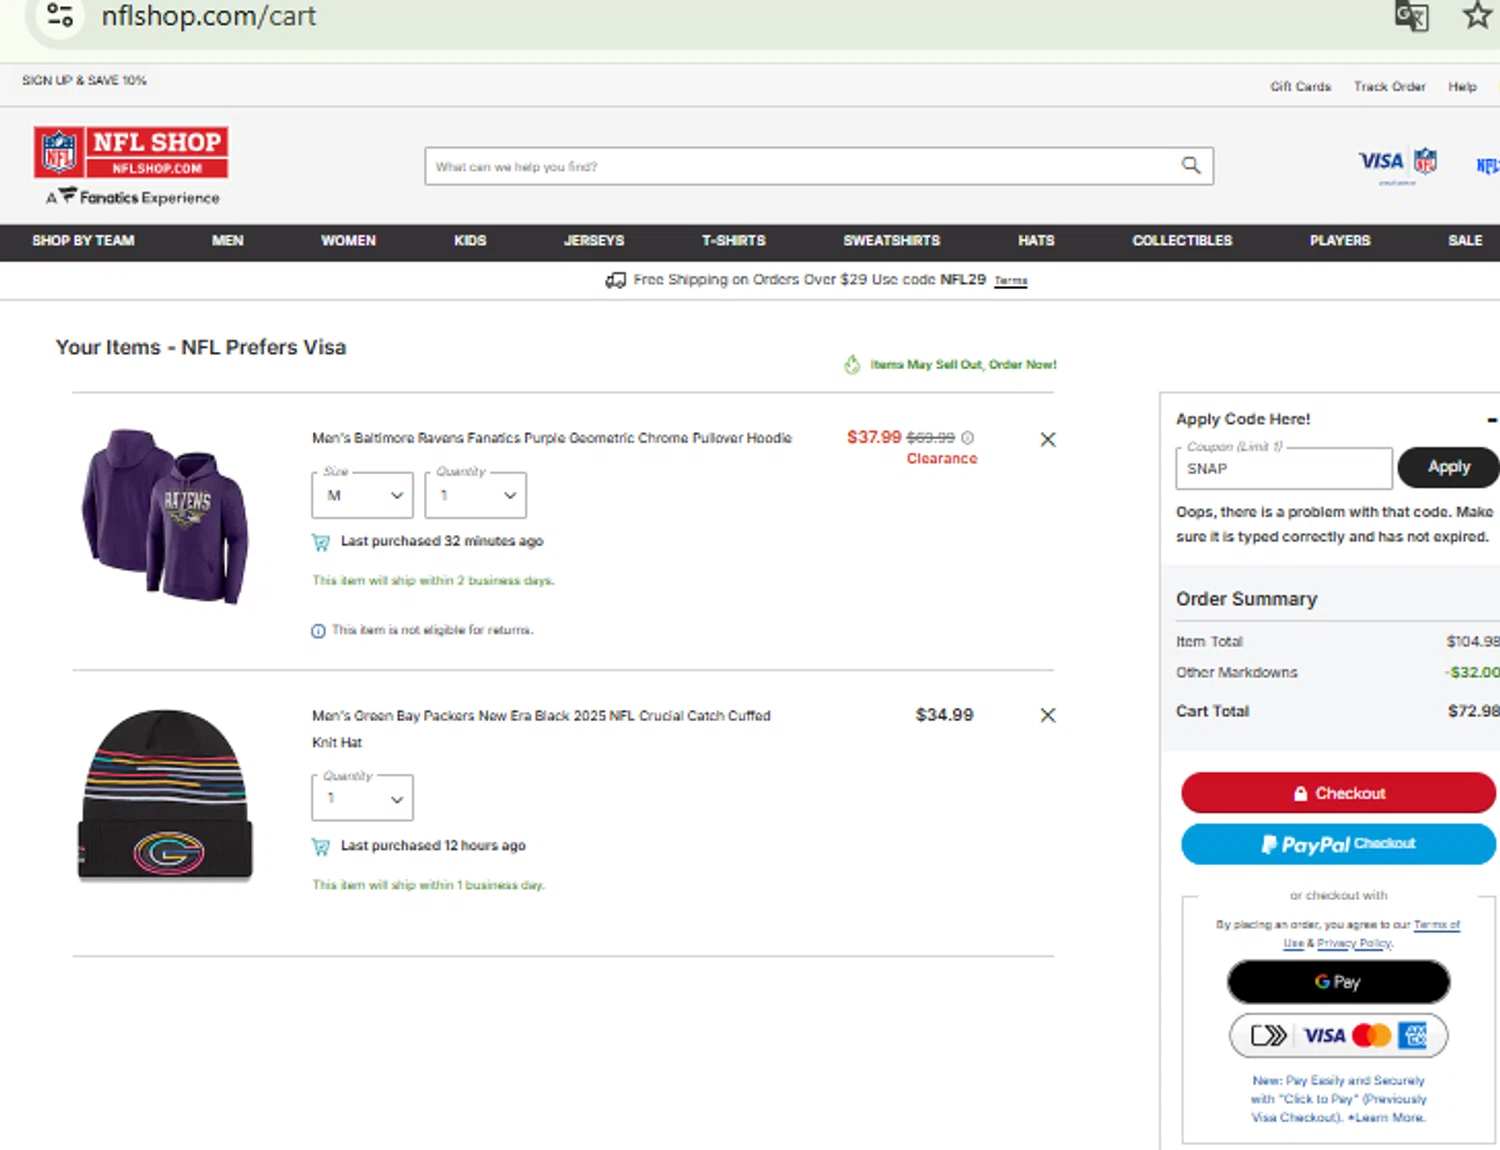Image resolution: width=1500 pixels, height=1150 pixels.
Task: Open the browser translate page icon
Action: pos(1411,16)
